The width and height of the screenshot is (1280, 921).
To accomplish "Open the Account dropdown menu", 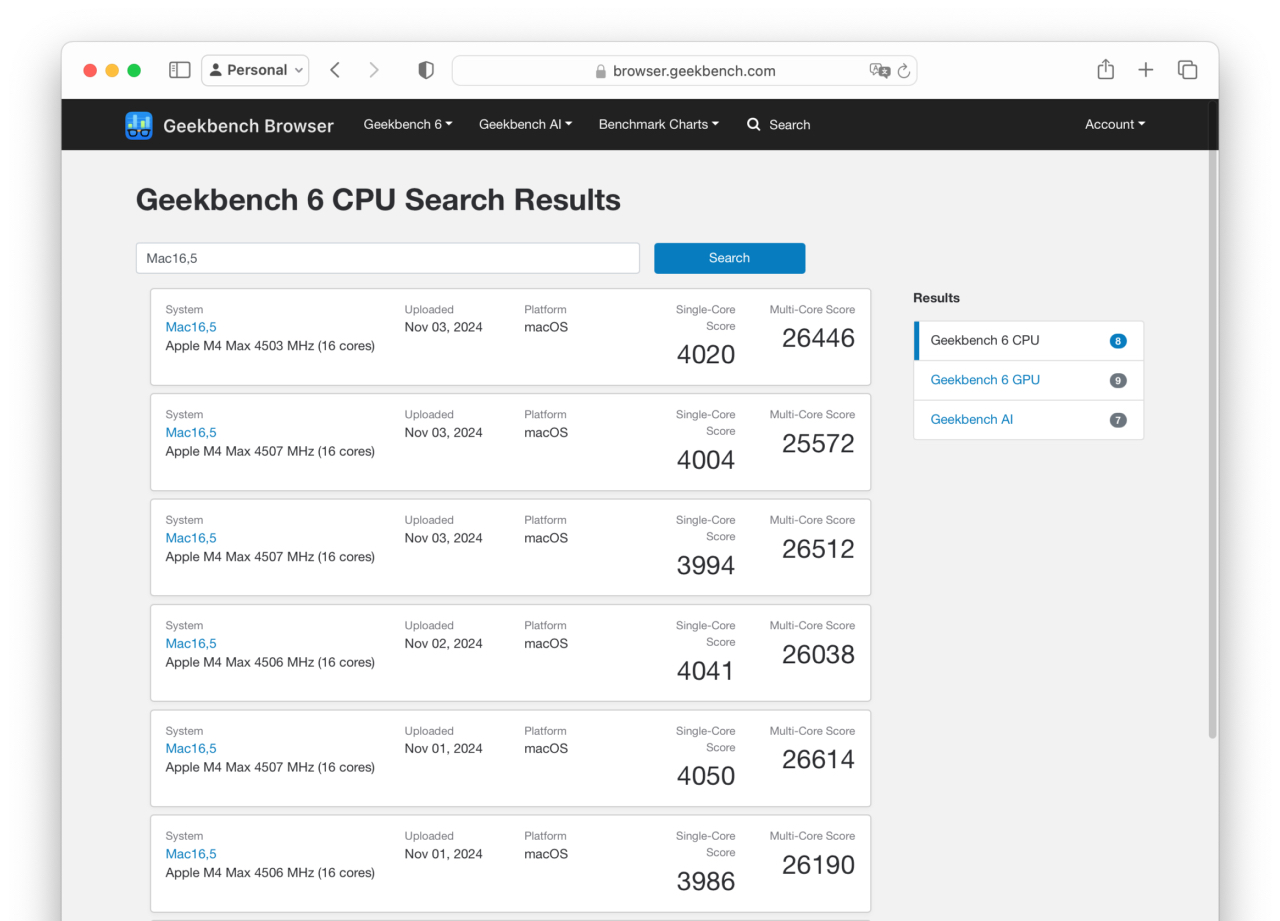I will click(1115, 124).
